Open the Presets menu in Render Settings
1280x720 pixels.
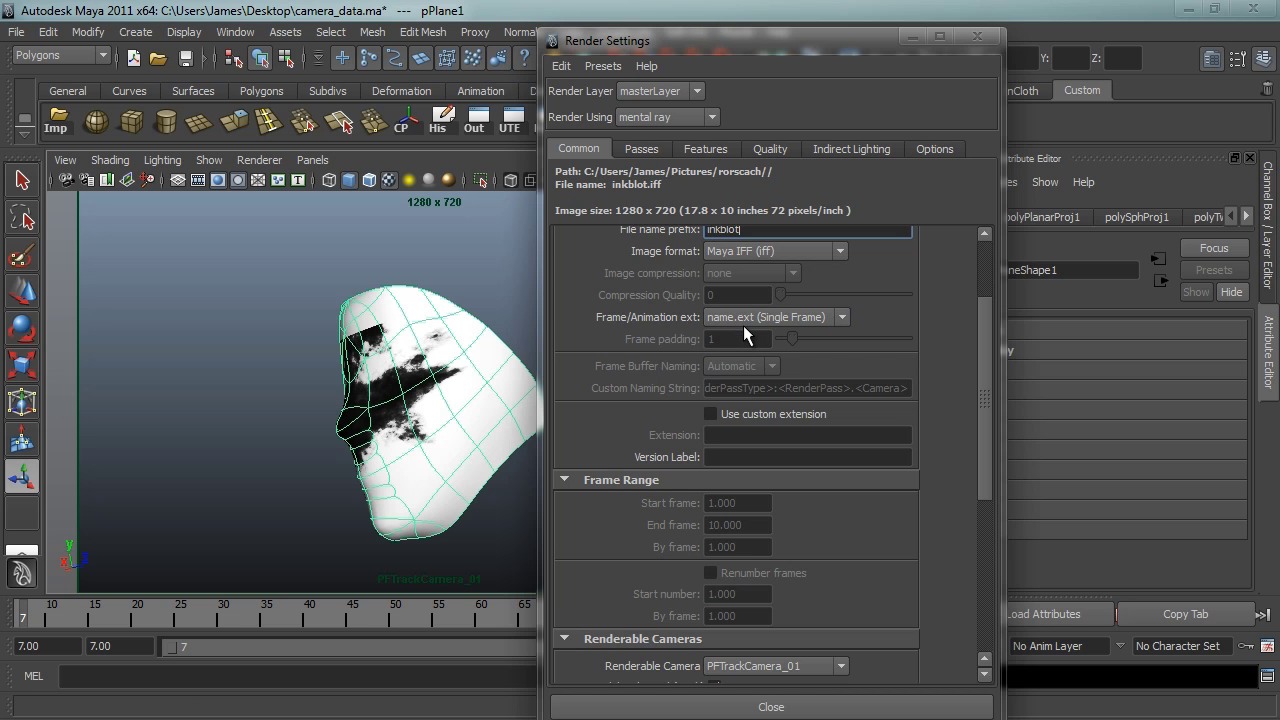point(603,66)
